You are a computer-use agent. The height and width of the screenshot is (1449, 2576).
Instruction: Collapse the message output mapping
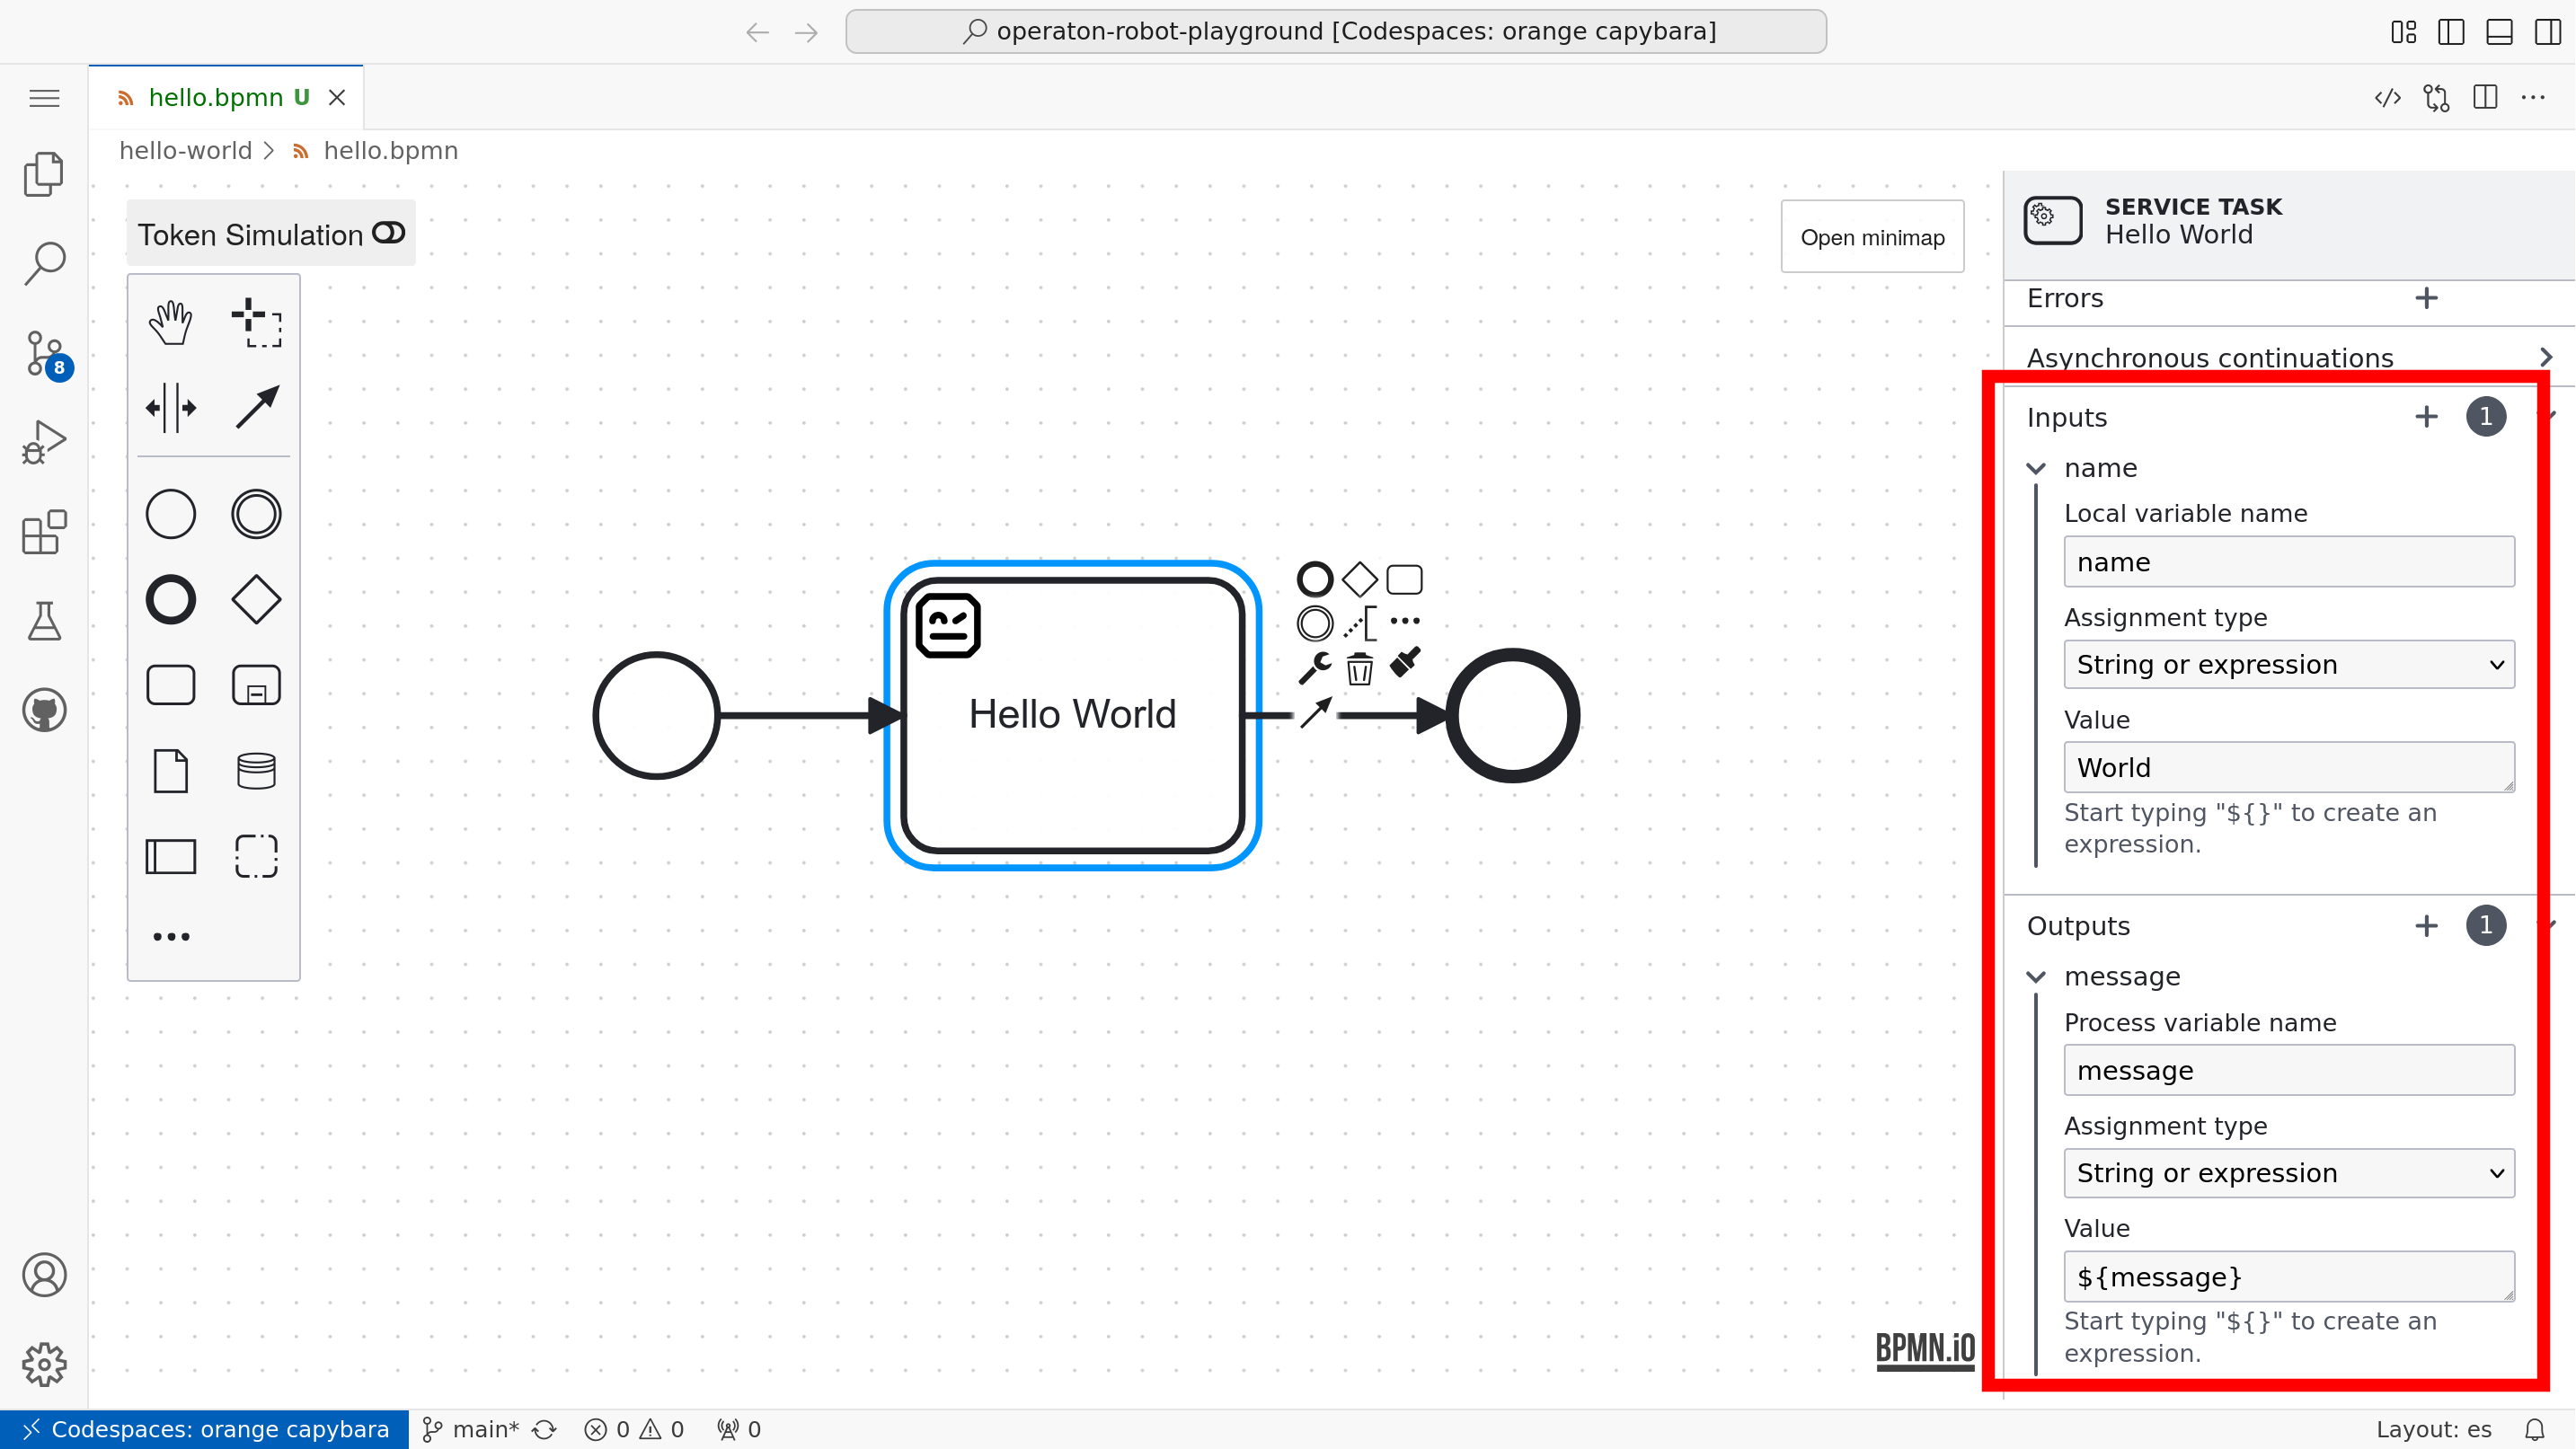point(2037,976)
